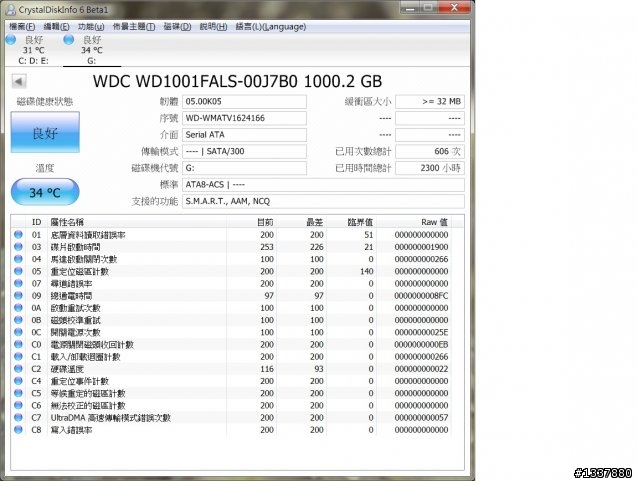Click status orb for attribute 0A
Viewport: 638px width, 481px height.
pyautogui.click(x=18, y=308)
